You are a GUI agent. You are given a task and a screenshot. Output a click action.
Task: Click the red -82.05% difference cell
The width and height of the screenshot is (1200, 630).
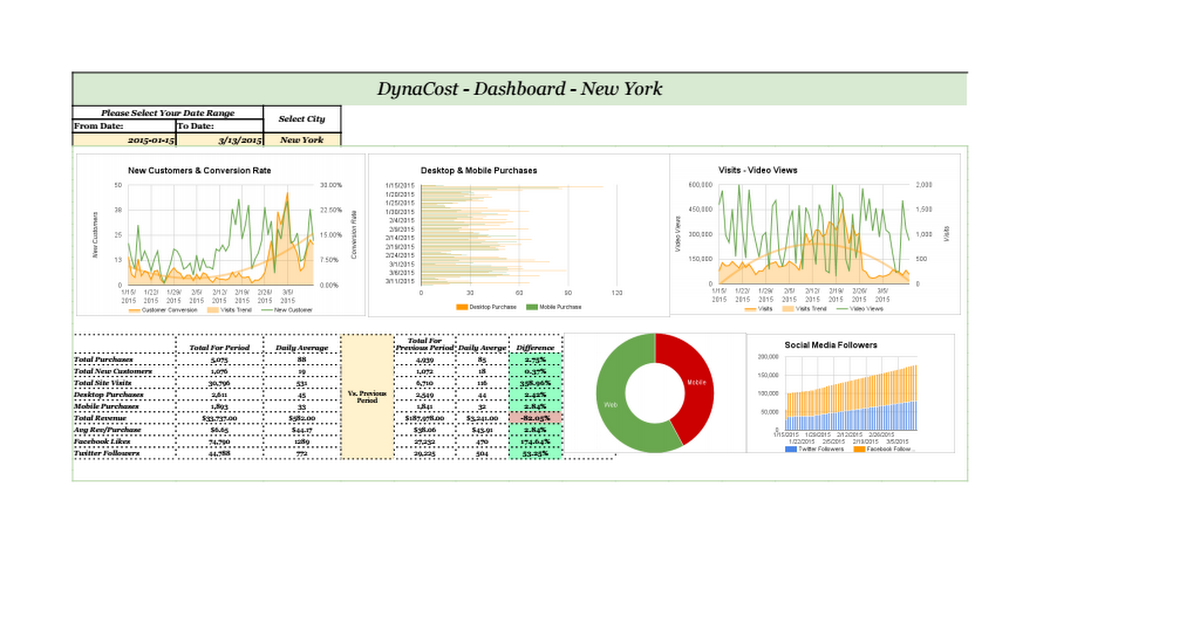pos(535,419)
